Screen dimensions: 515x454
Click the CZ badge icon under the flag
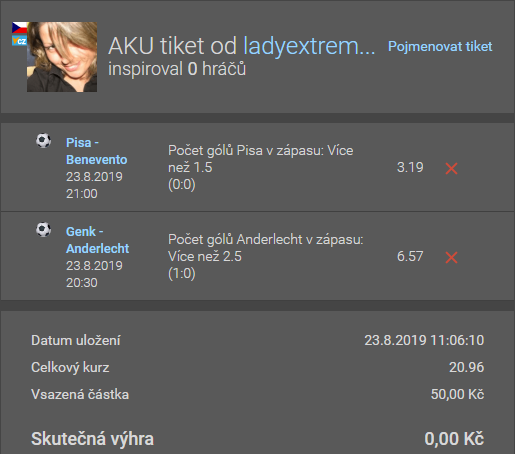(x=19, y=40)
